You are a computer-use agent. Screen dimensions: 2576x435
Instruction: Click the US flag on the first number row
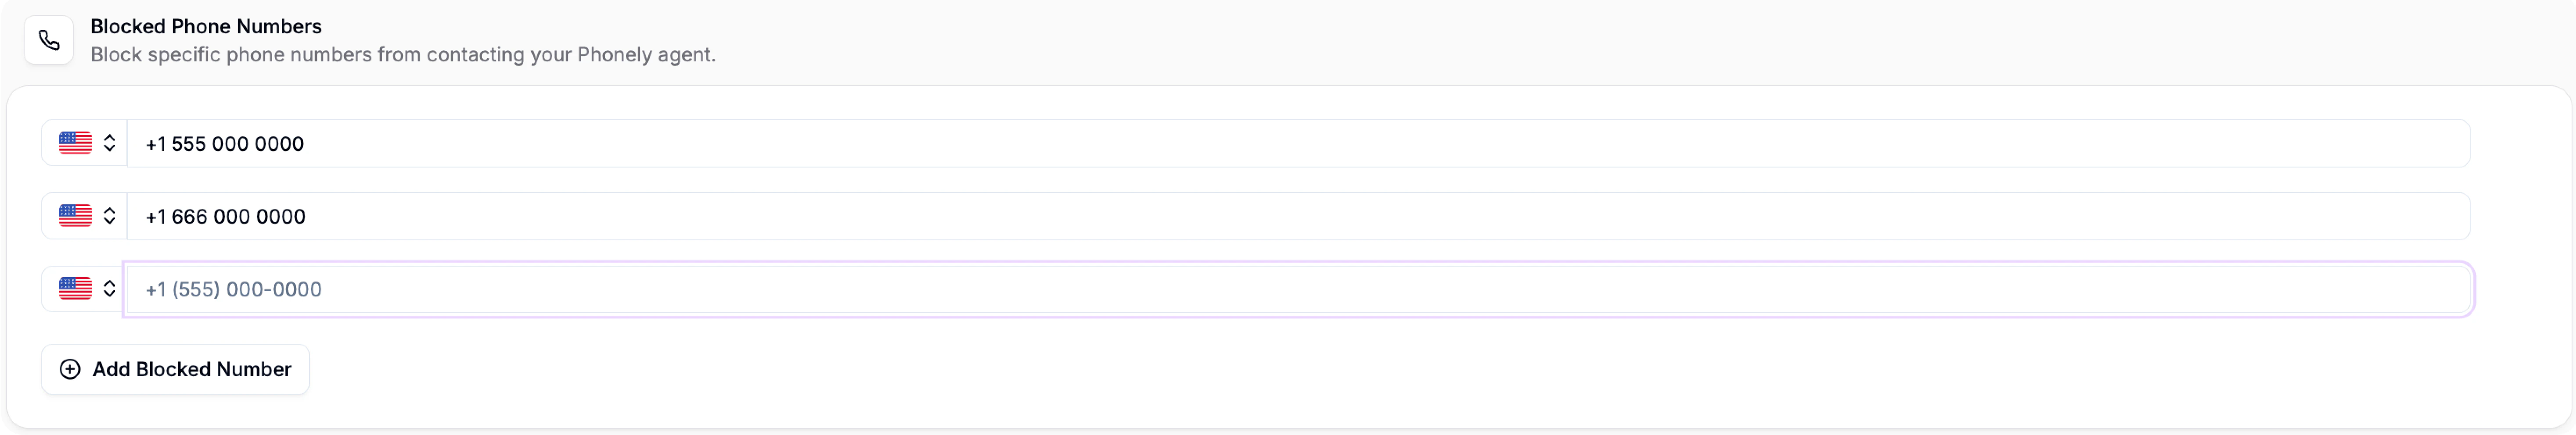point(74,143)
